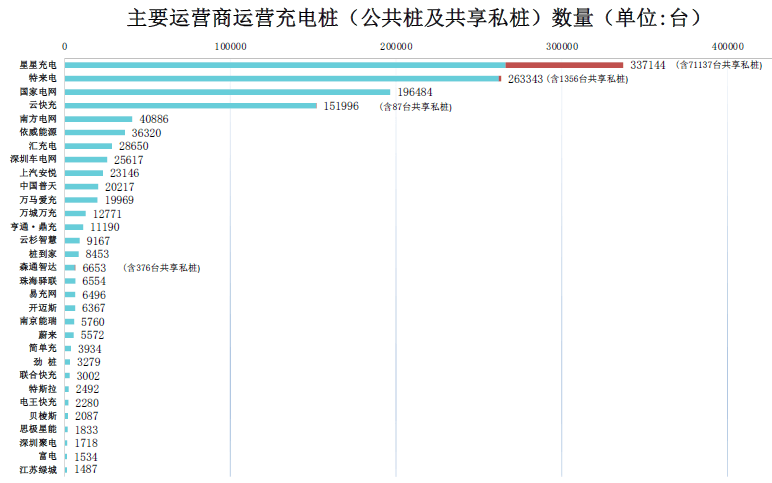Click the 蔚来 row label

pos(48,335)
